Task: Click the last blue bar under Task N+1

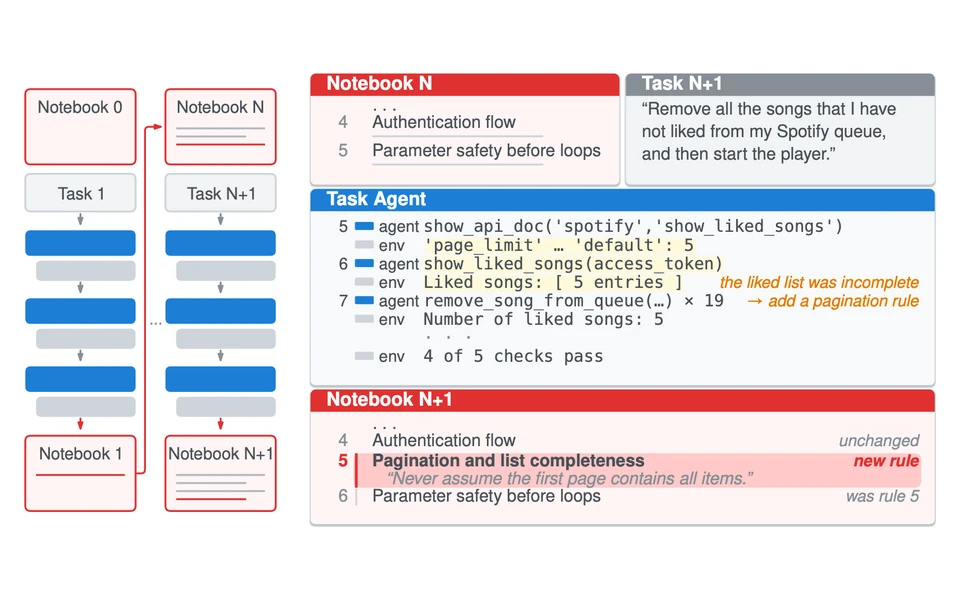Action: [x=220, y=379]
